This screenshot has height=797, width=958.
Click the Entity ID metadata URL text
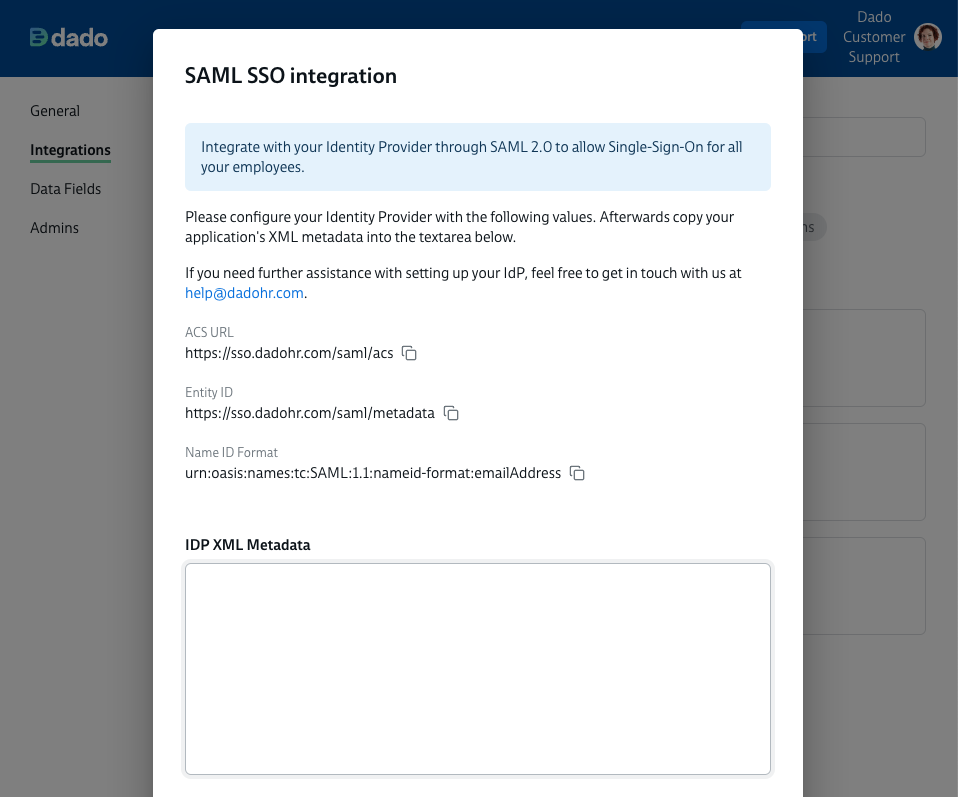[310, 413]
